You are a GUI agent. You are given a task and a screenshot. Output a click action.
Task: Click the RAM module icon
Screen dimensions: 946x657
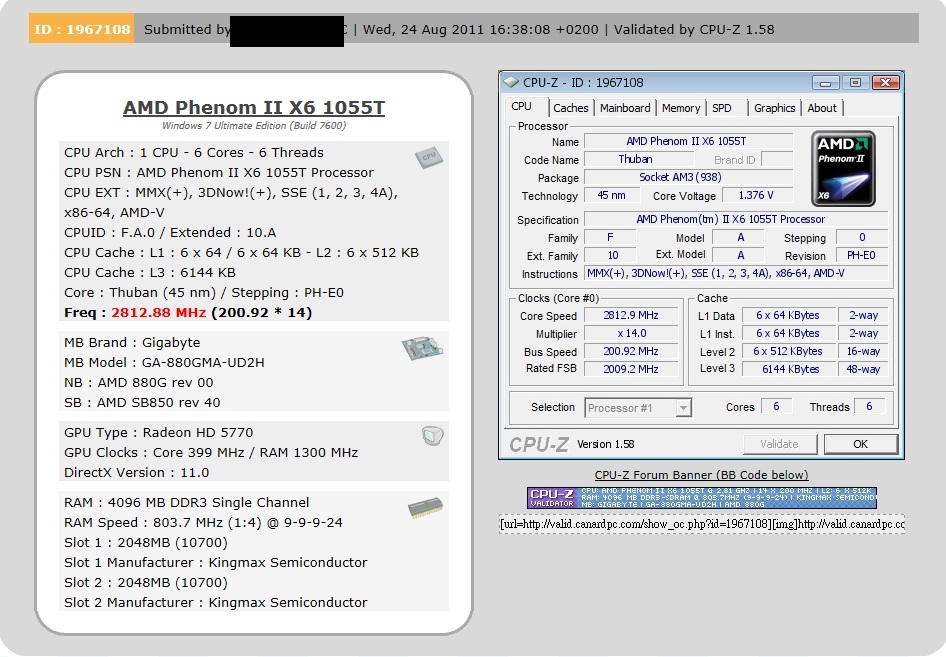[x=425, y=508]
